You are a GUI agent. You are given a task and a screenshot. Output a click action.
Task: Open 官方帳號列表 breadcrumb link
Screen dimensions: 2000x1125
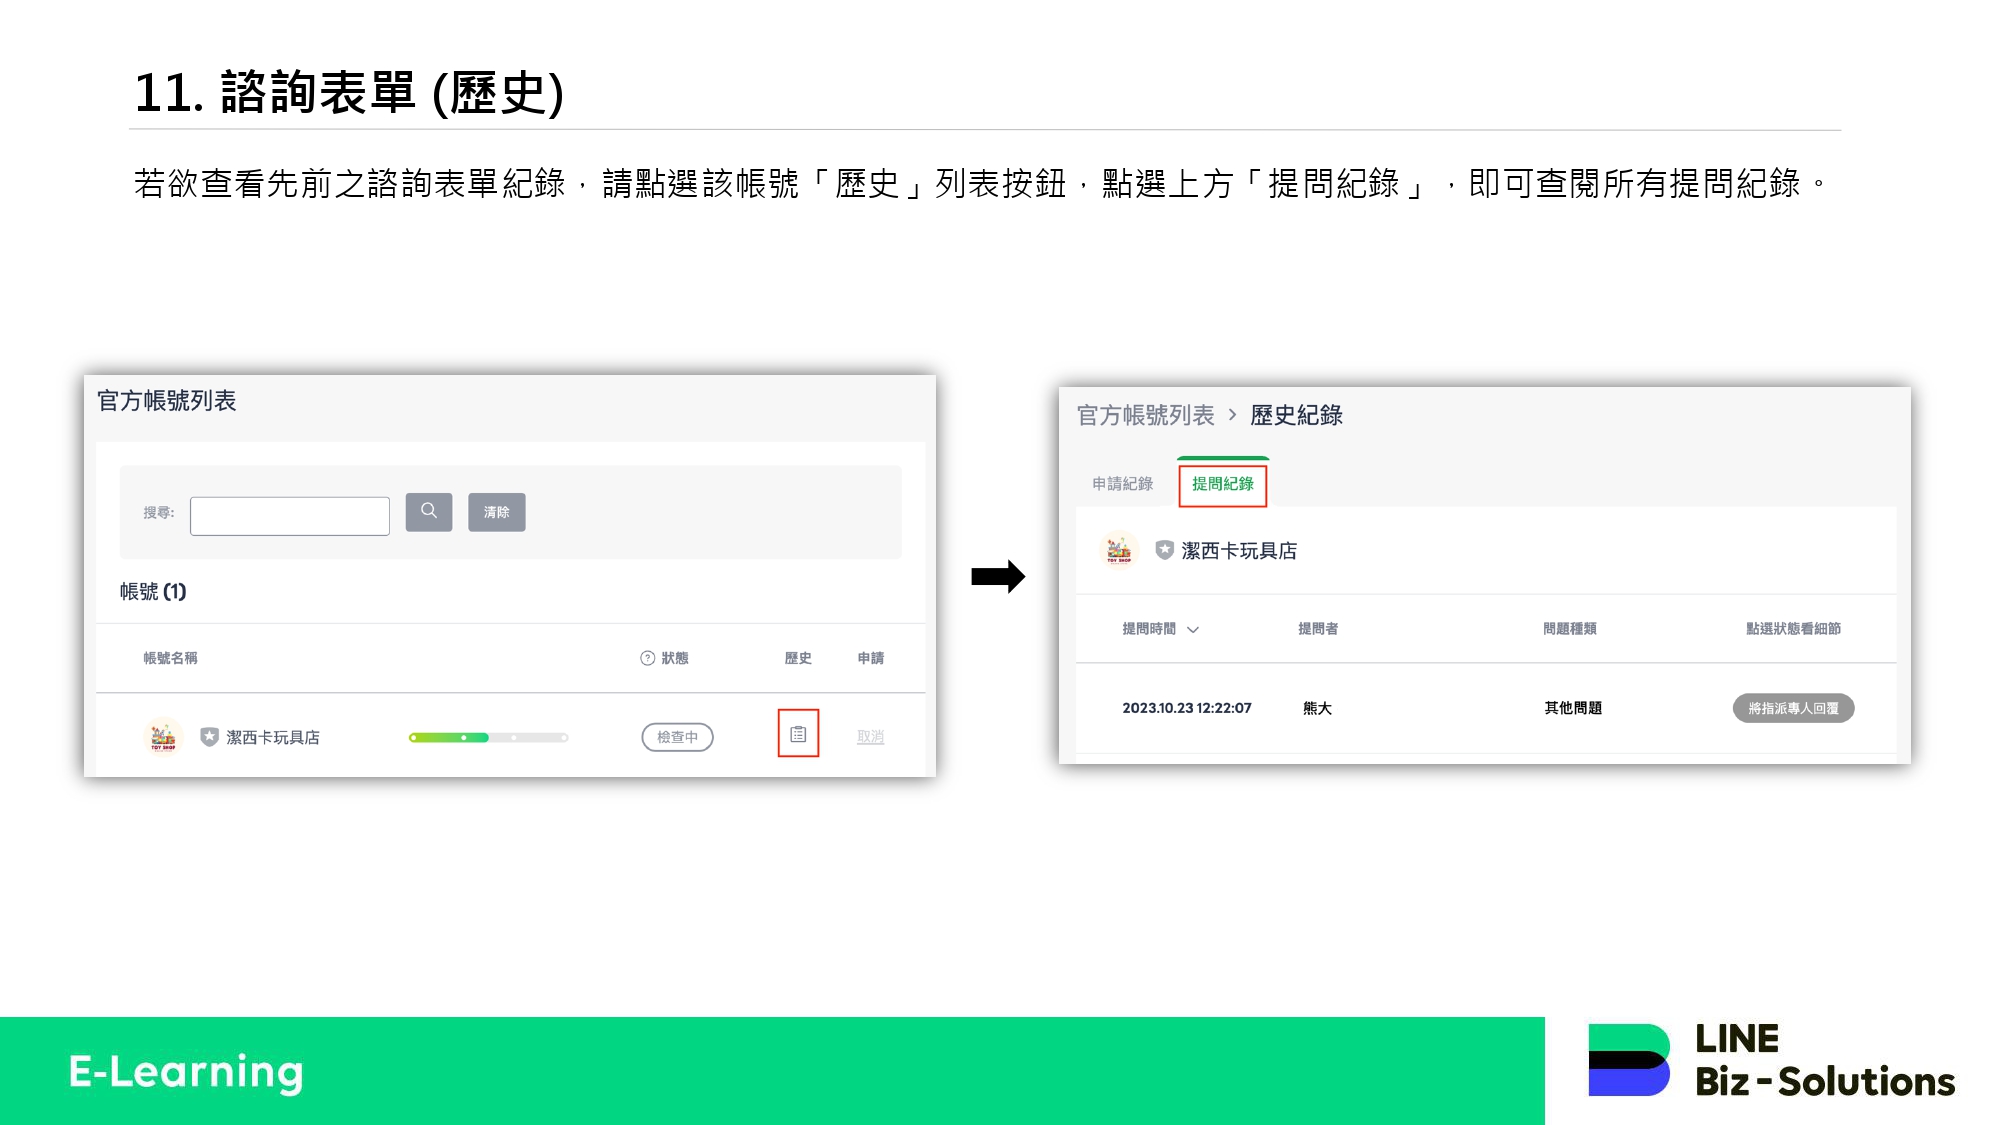pos(1145,415)
